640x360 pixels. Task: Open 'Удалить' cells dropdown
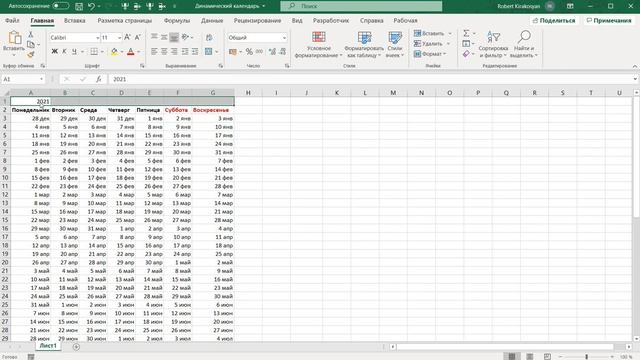[x=448, y=44]
